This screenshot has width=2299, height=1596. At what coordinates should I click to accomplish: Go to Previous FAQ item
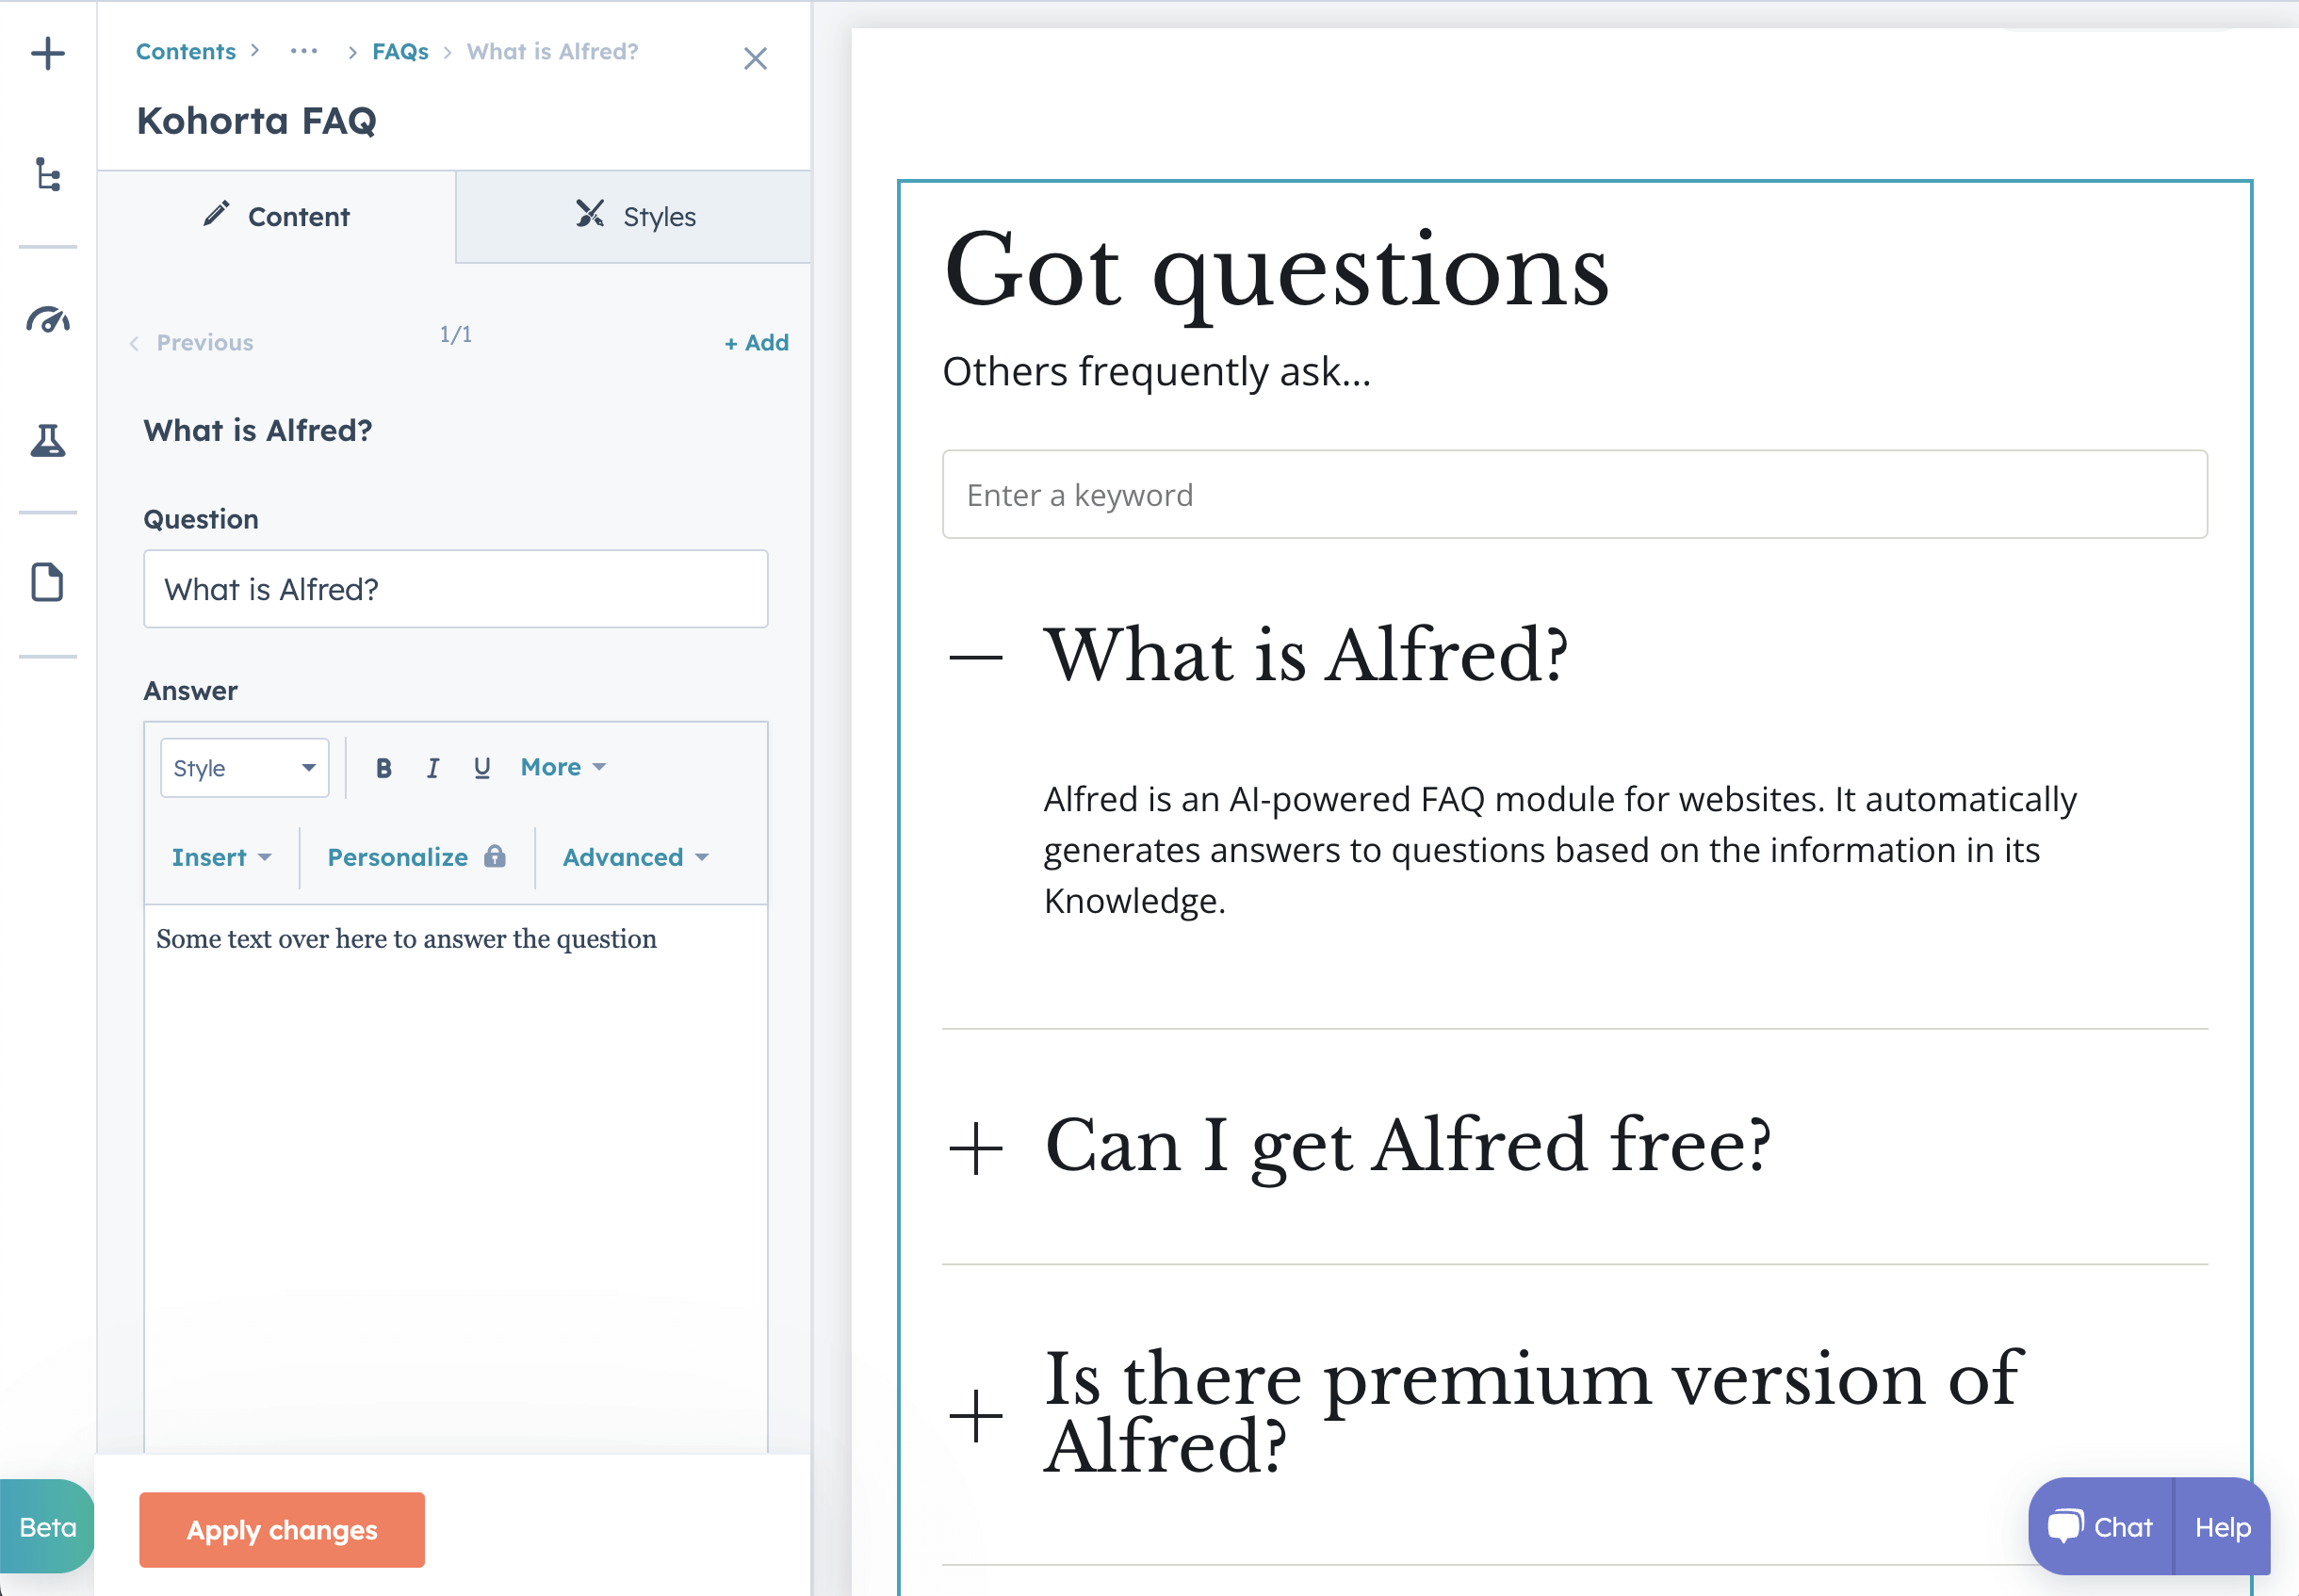tap(192, 342)
